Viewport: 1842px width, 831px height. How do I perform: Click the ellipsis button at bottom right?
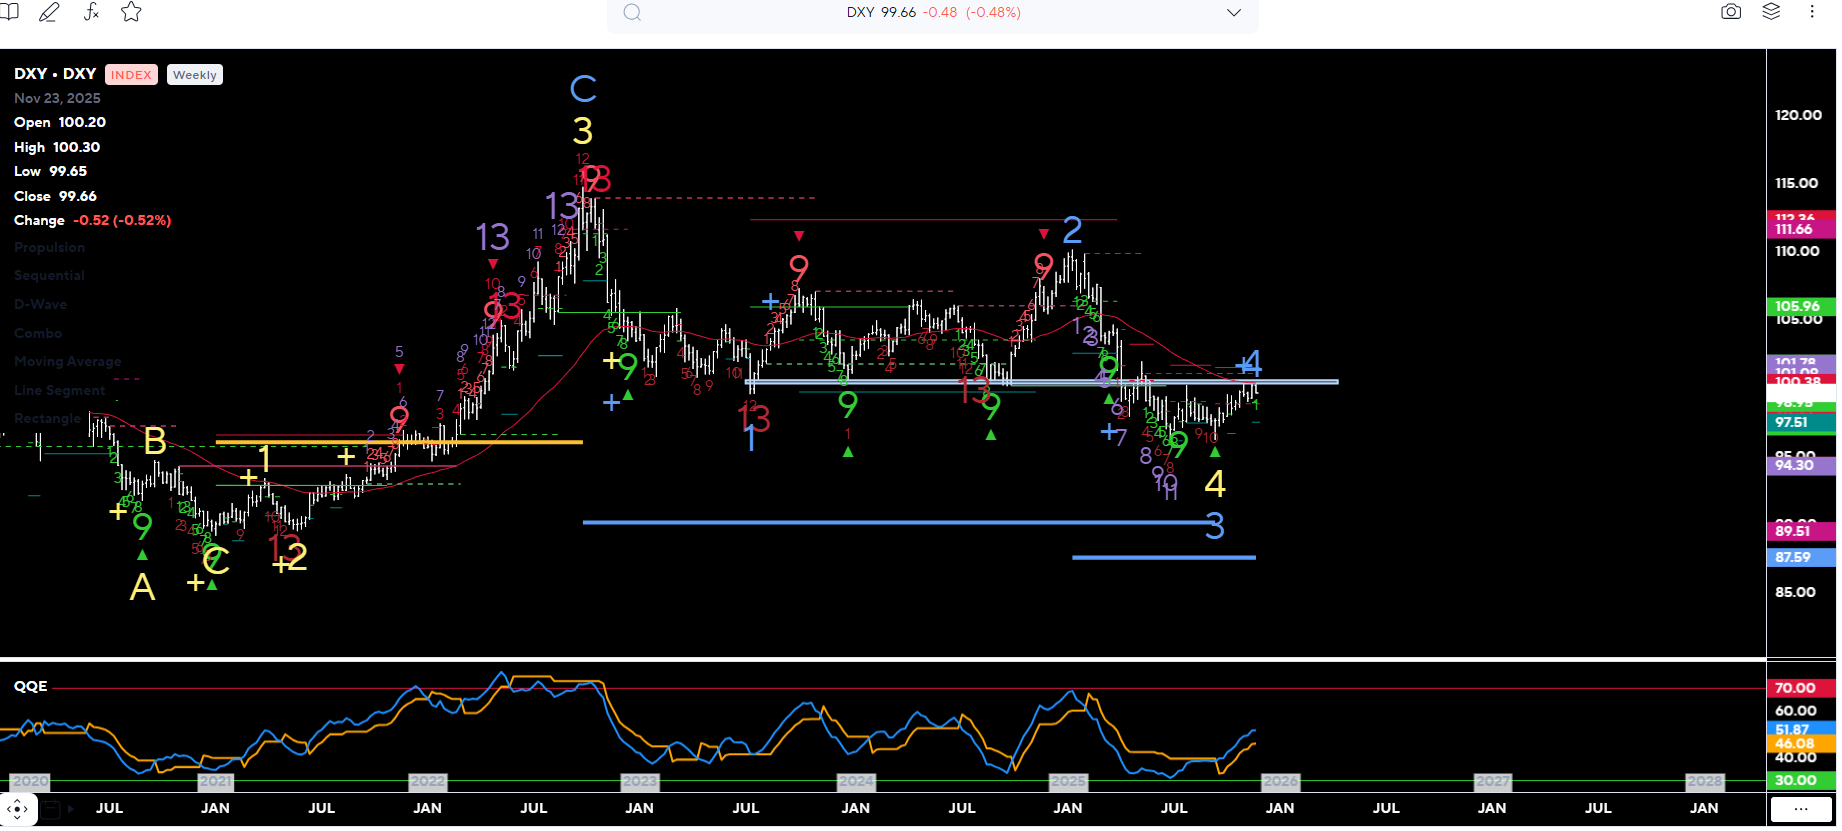pyautogui.click(x=1800, y=809)
